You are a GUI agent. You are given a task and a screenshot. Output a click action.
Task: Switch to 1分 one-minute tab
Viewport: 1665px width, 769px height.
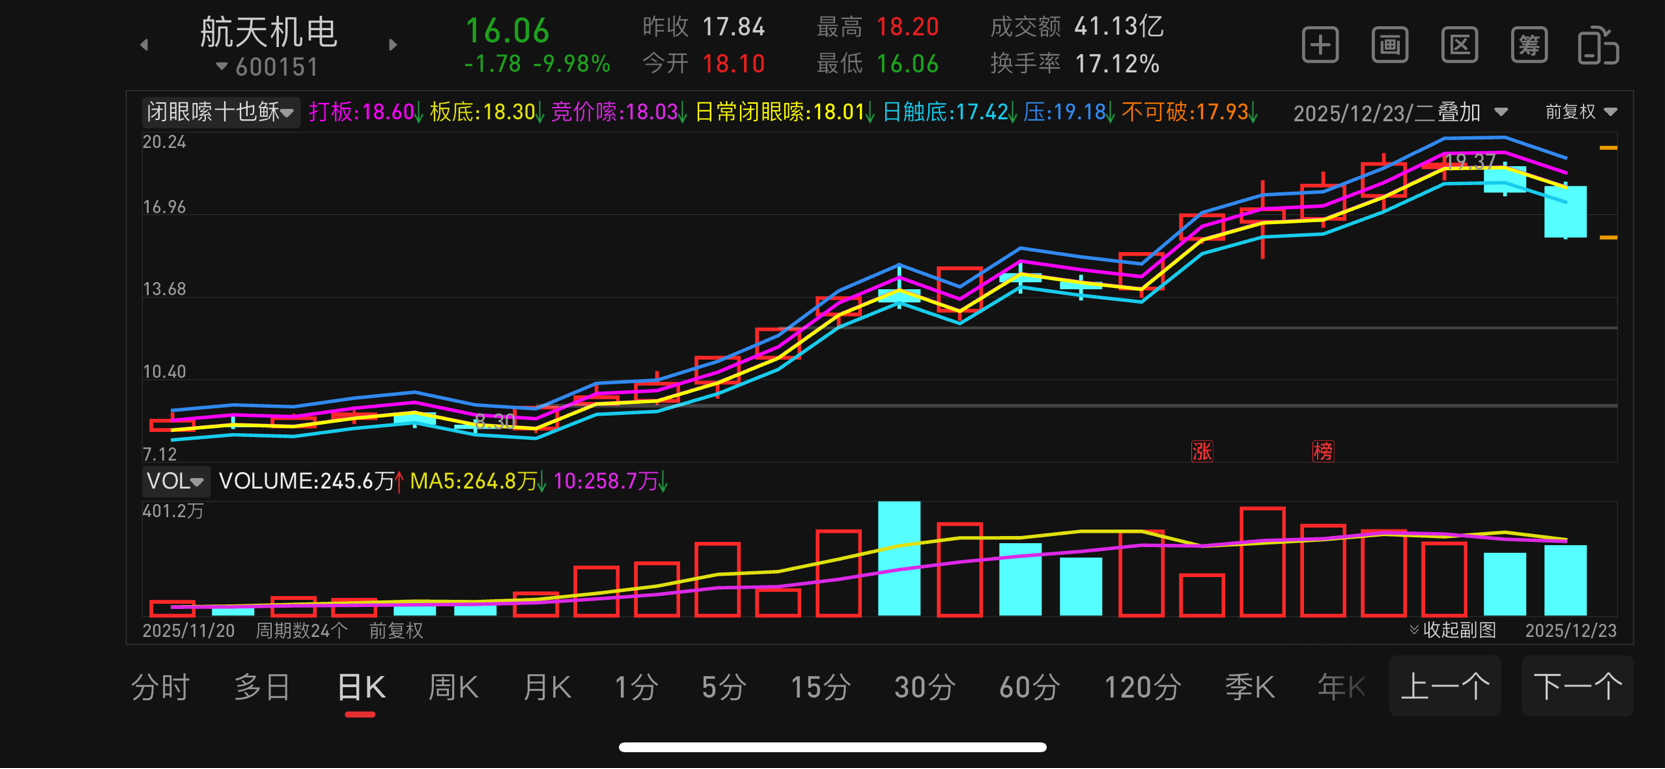tap(636, 687)
